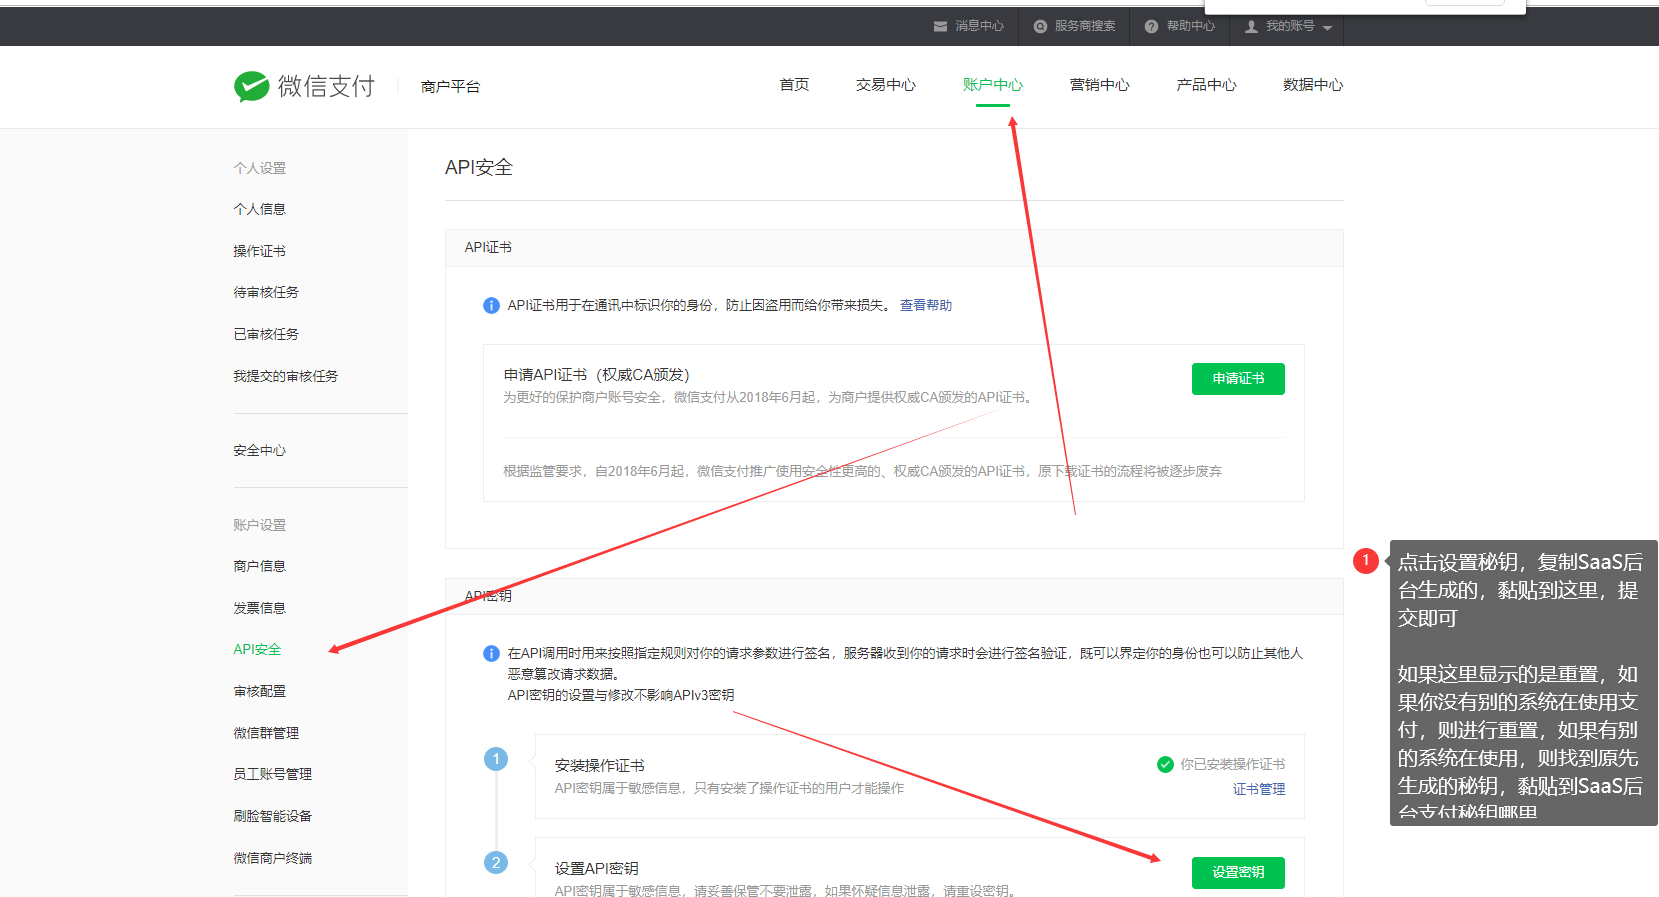This screenshot has width=1659, height=897.
Task: Open 刷脸智能设备 in the sidebar
Action: click(272, 816)
